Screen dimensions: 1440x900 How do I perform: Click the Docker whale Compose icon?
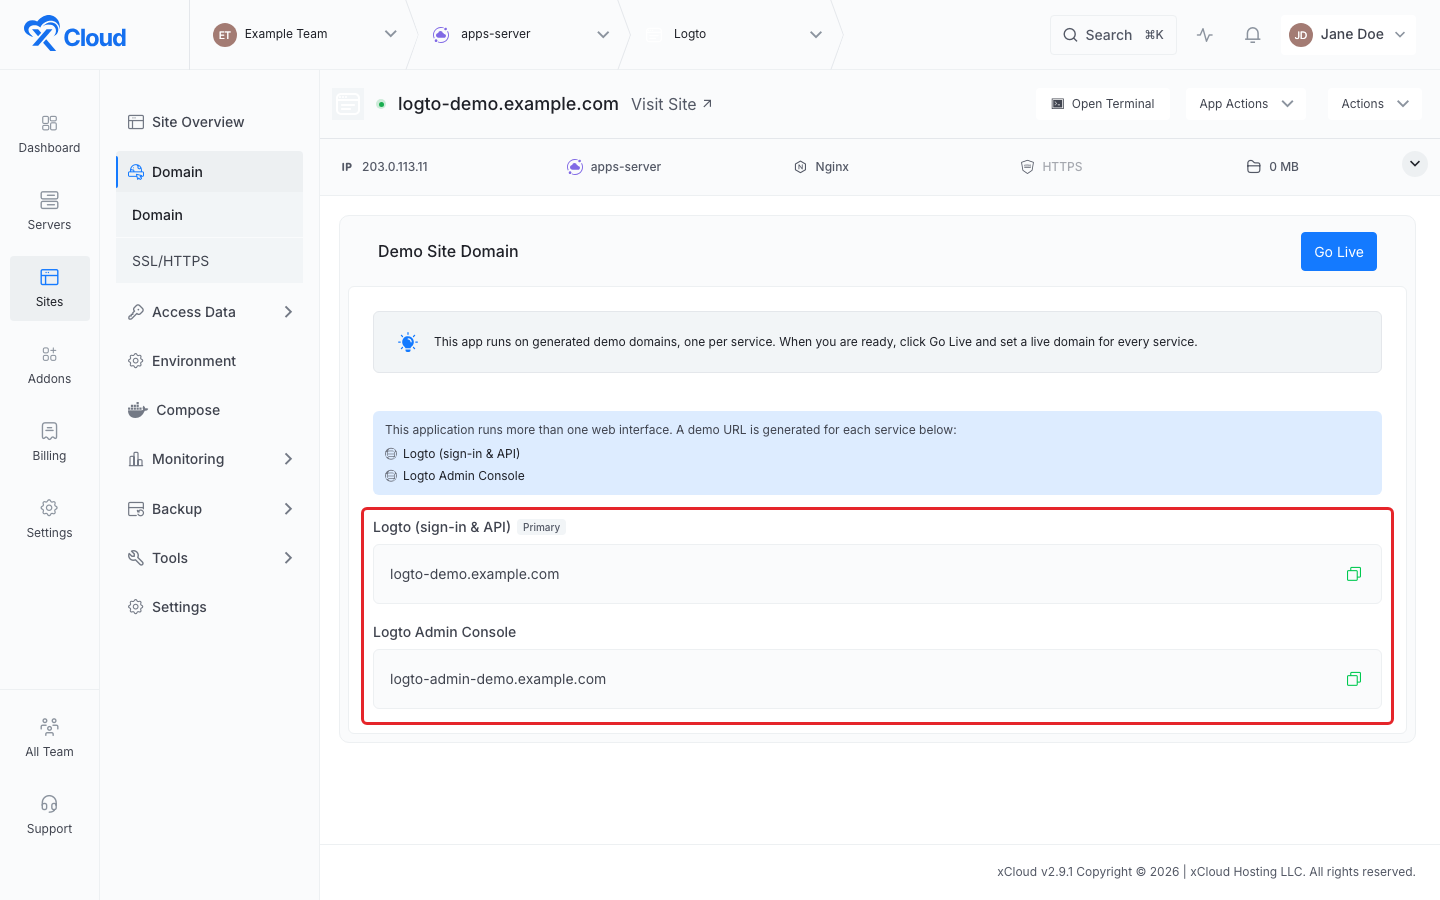pyautogui.click(x=138, y=410)
